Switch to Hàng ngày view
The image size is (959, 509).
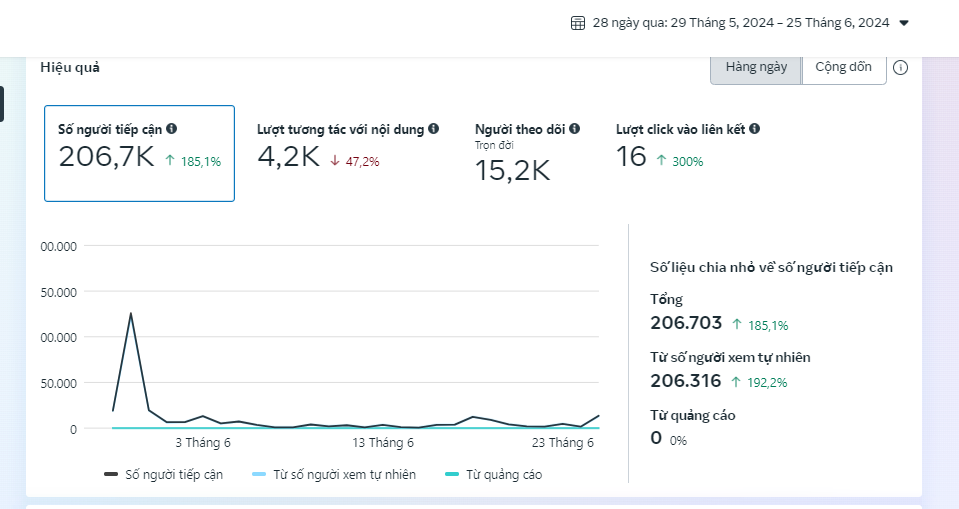point(756,67)
